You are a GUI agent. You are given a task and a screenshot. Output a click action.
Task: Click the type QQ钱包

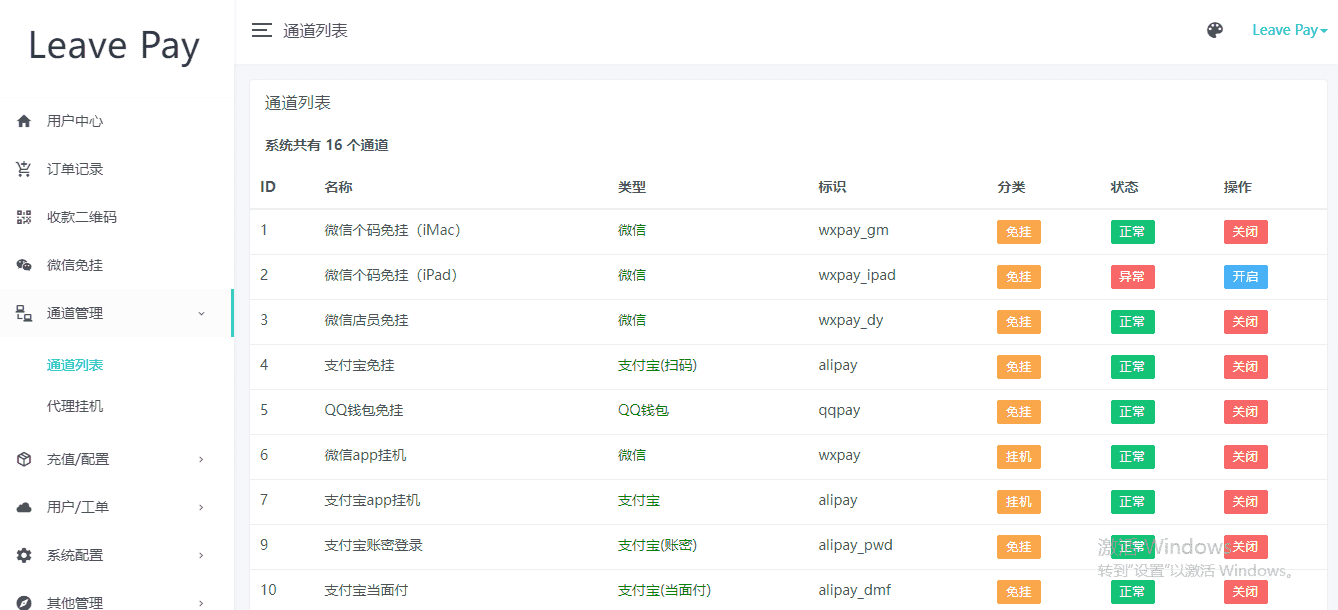pos(643,410)
